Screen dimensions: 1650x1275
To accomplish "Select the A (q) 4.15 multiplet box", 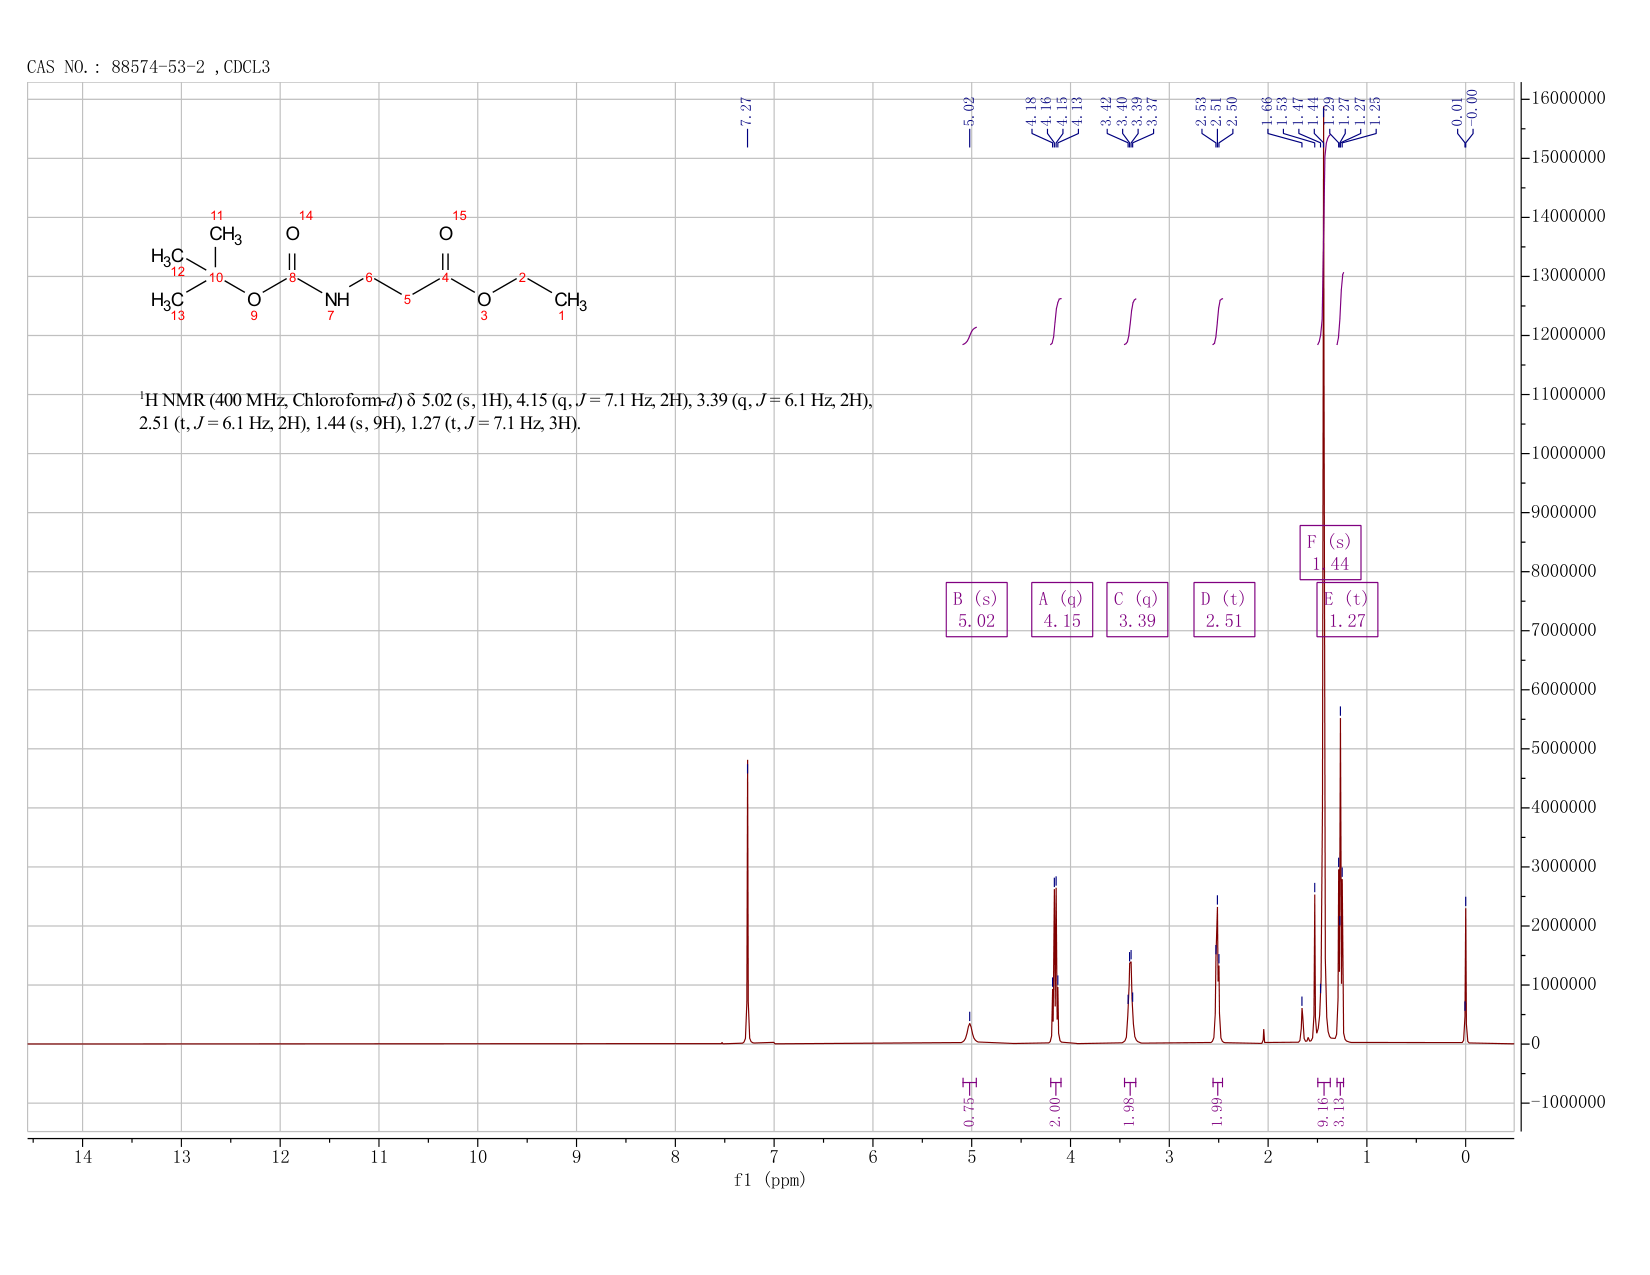I will [1061, 609].
